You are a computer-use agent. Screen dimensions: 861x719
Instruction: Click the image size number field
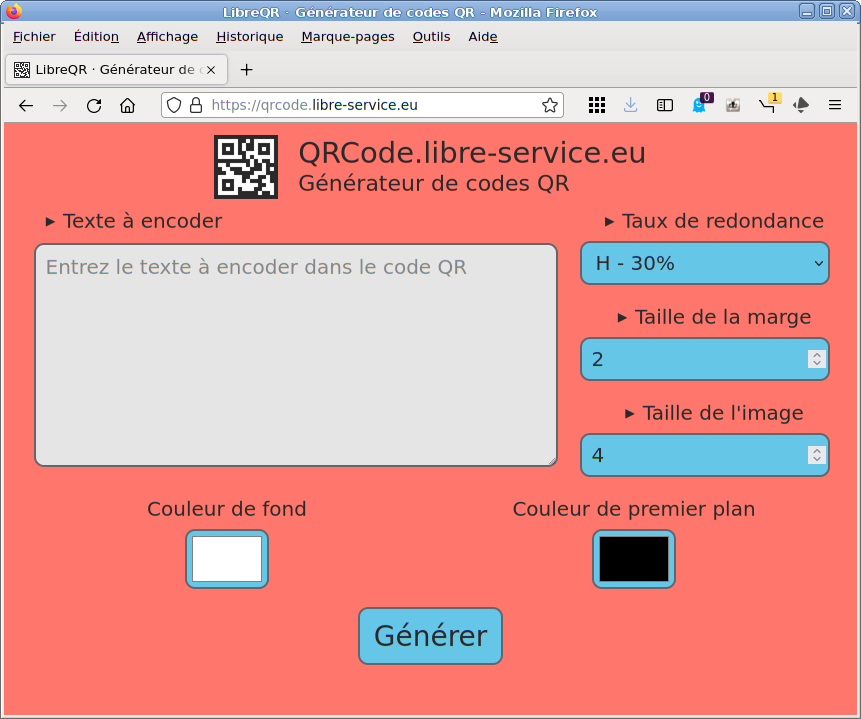(705, 455)
